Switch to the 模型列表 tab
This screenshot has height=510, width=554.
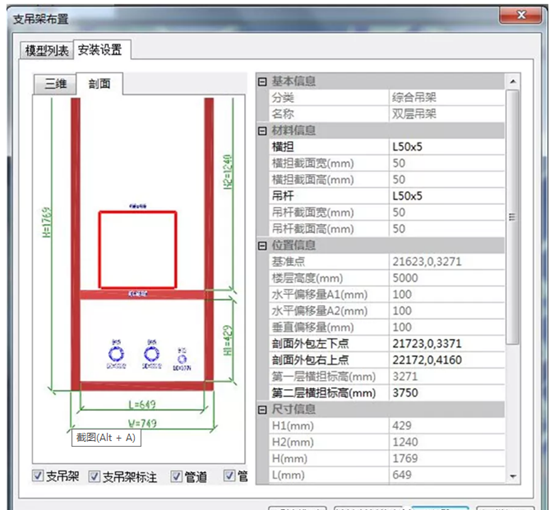47,51
